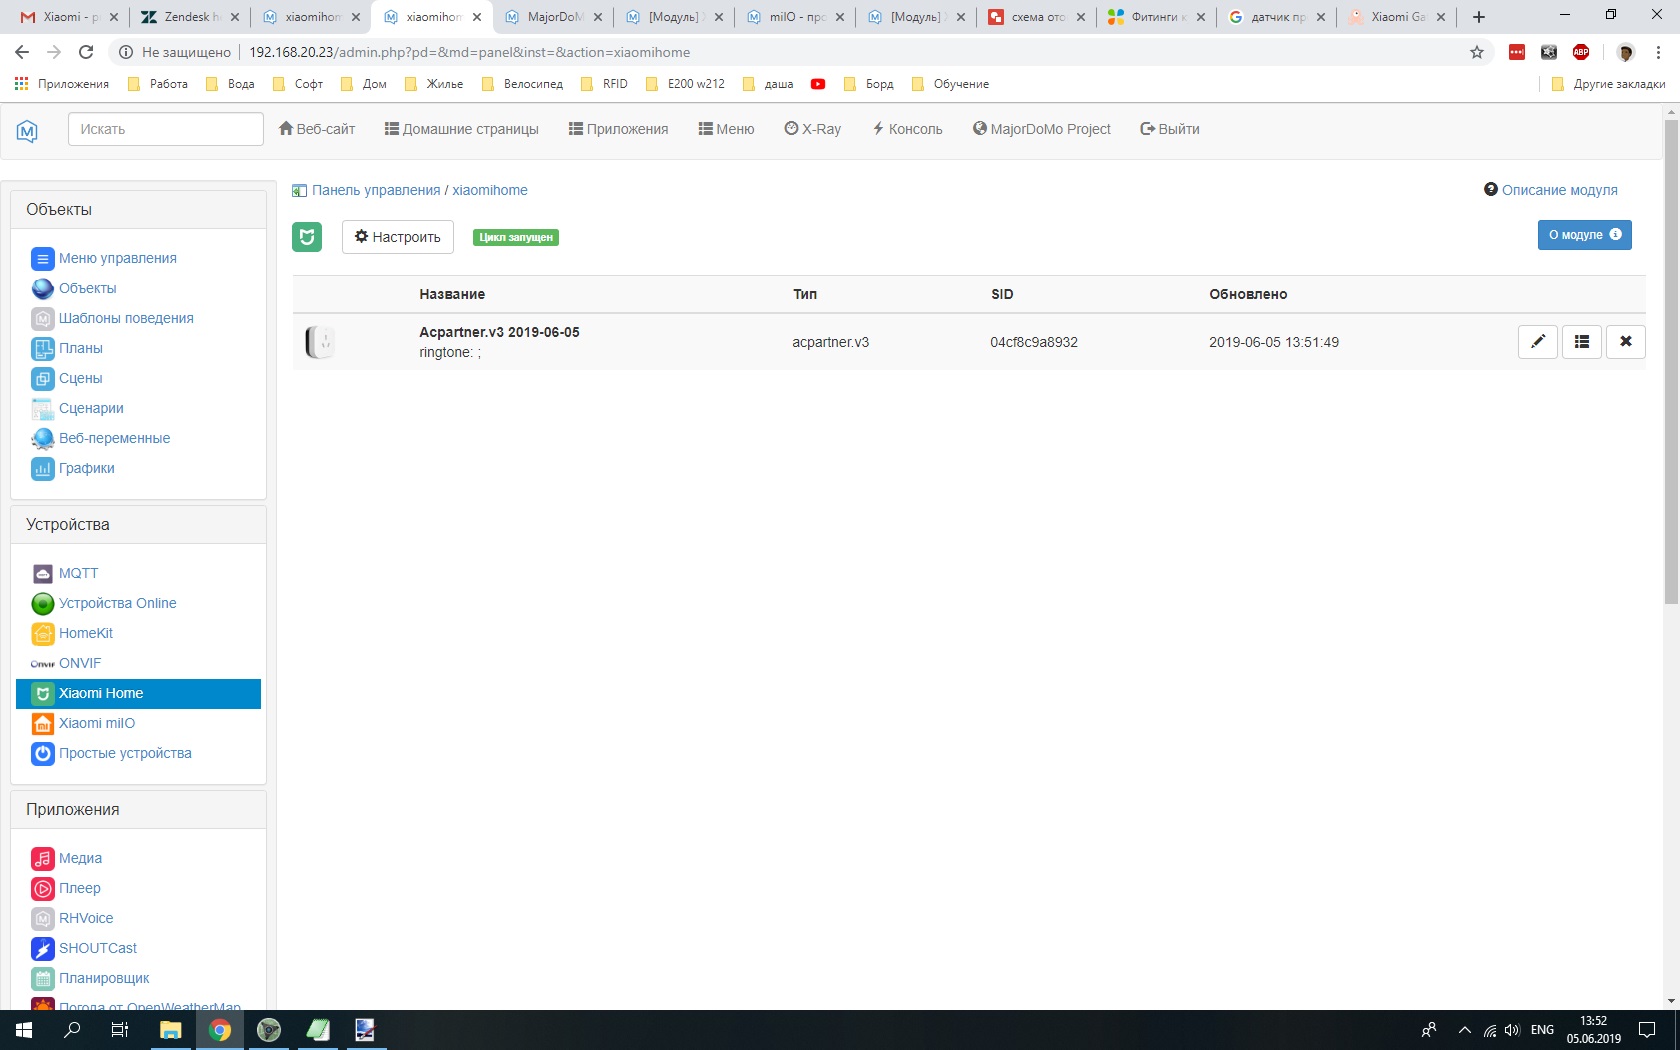Click the YouTube bookmark icon

[818, 84]
